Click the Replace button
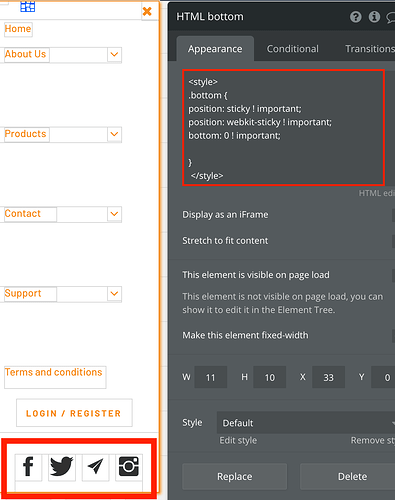 (234, 476)
